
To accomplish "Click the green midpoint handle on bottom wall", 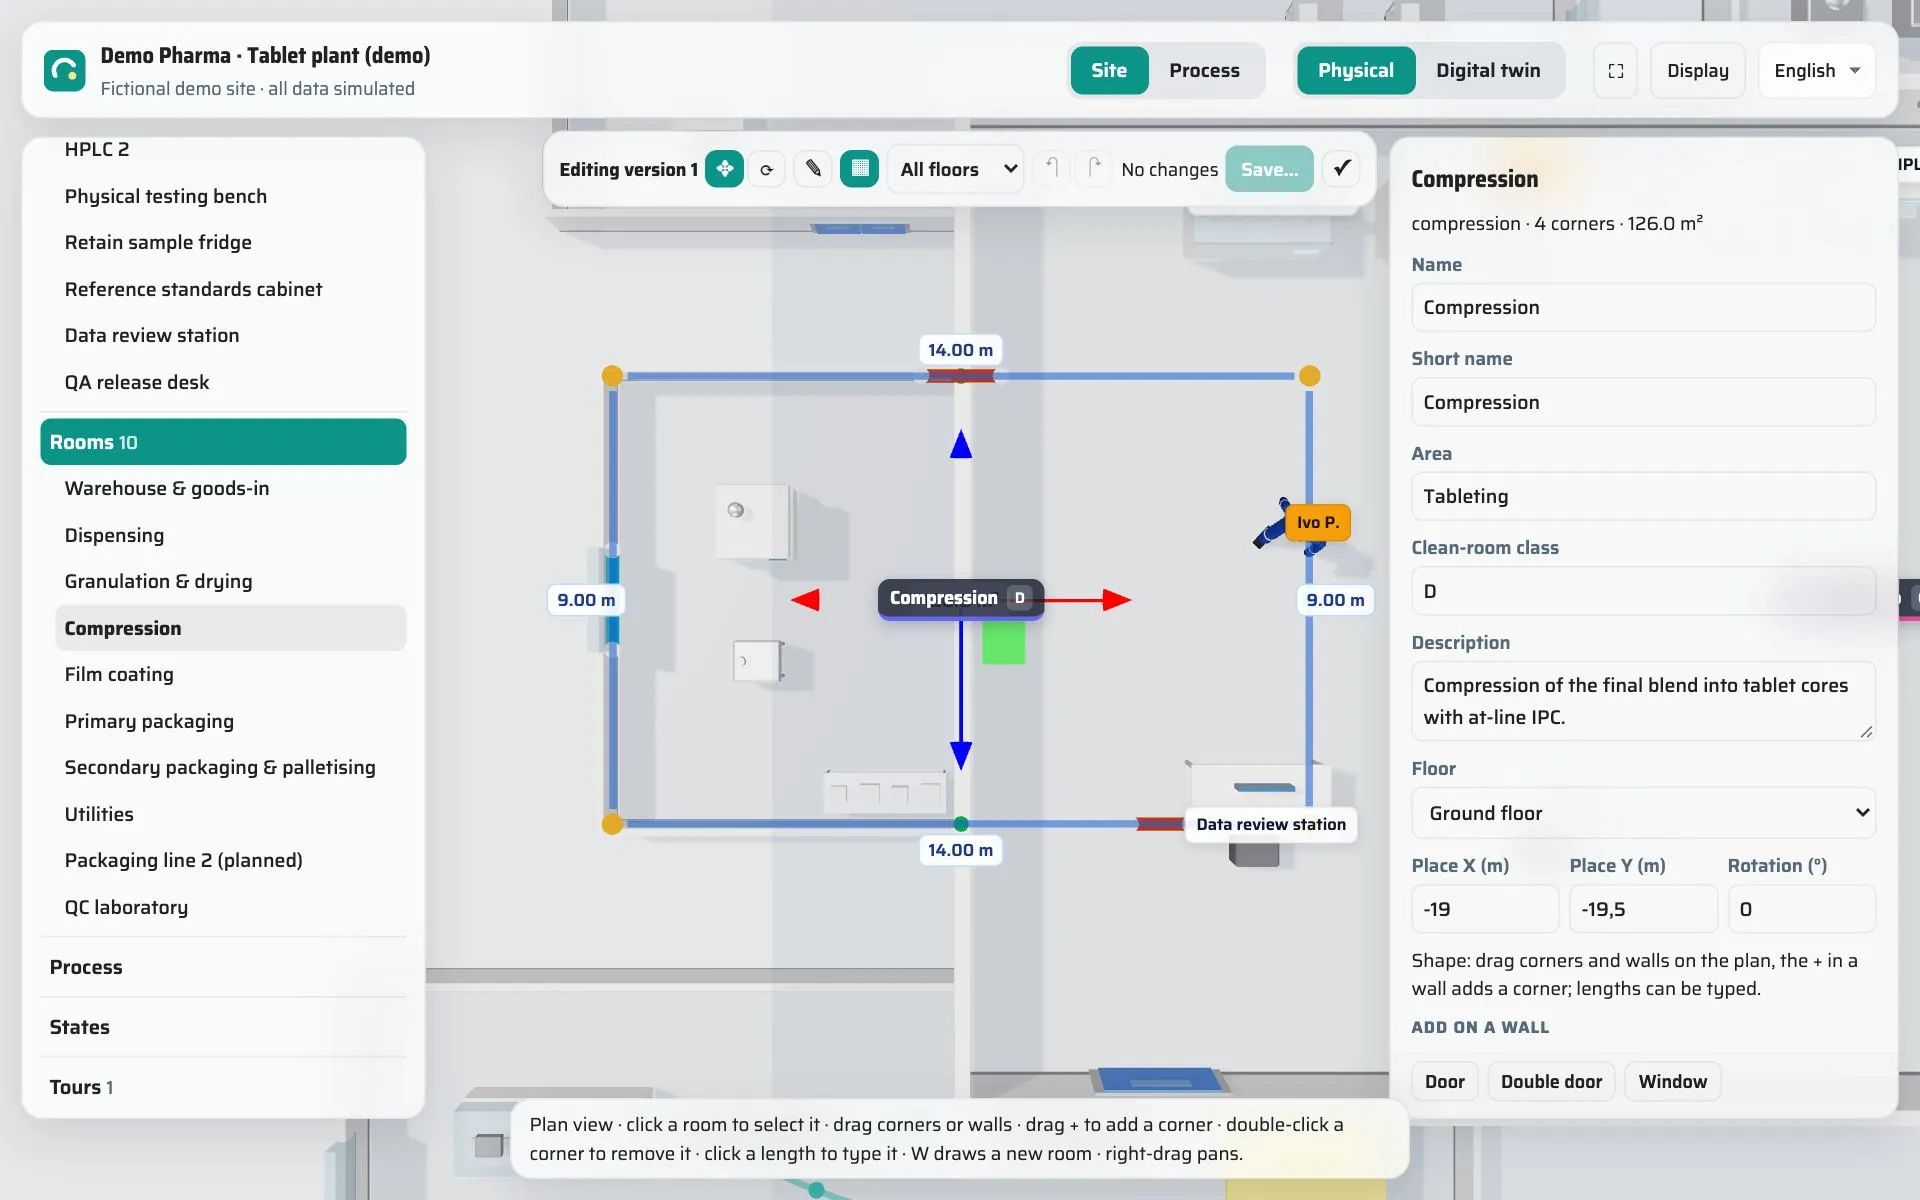I will pos(961,824).
